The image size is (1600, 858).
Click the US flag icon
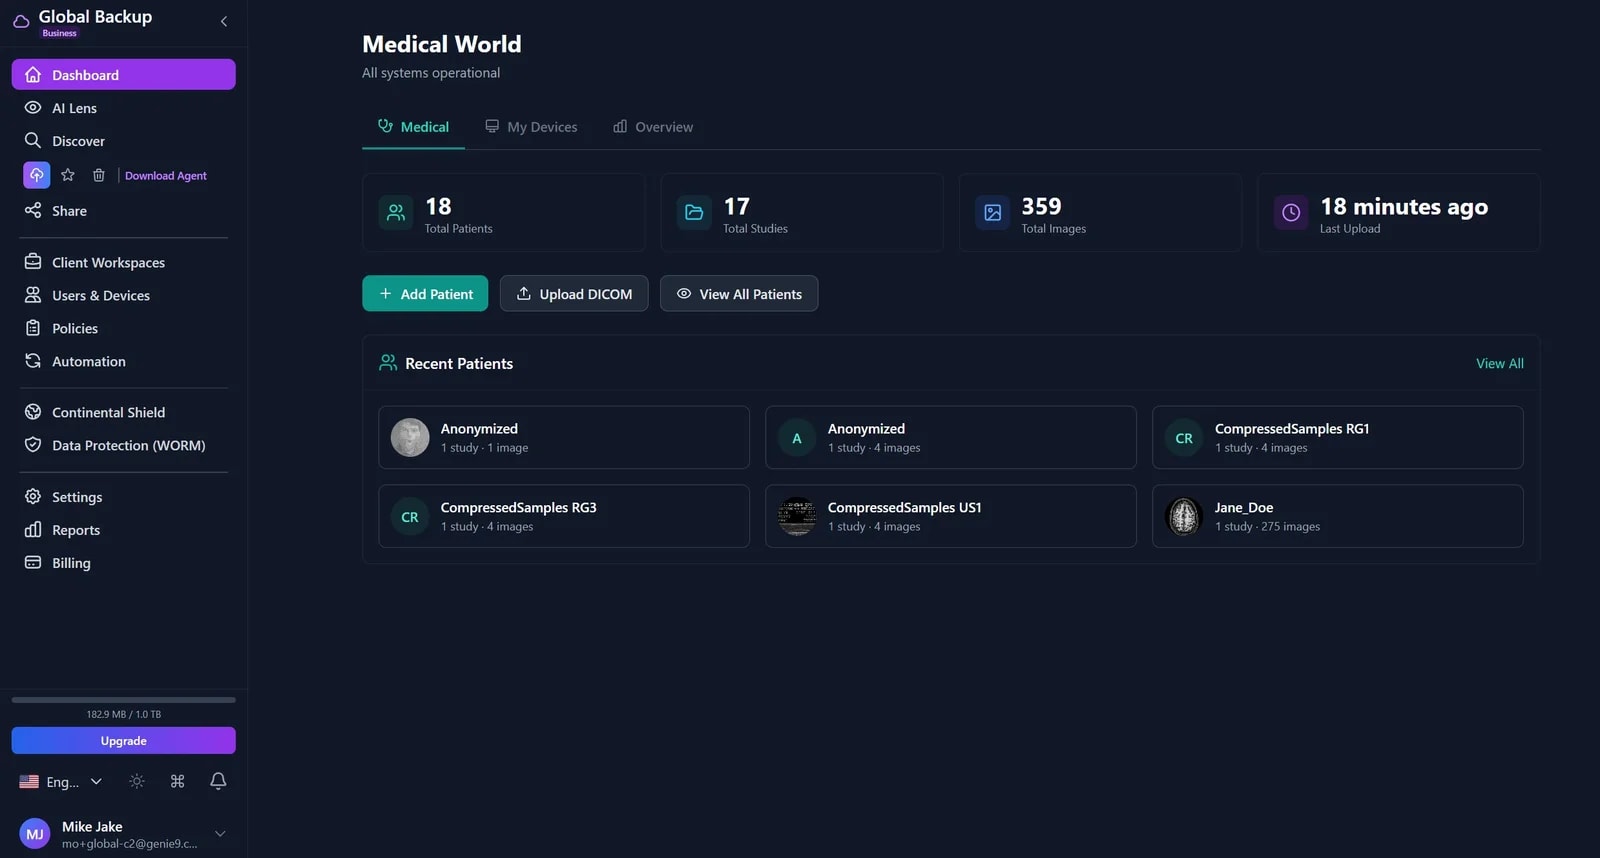pos(29,782)
